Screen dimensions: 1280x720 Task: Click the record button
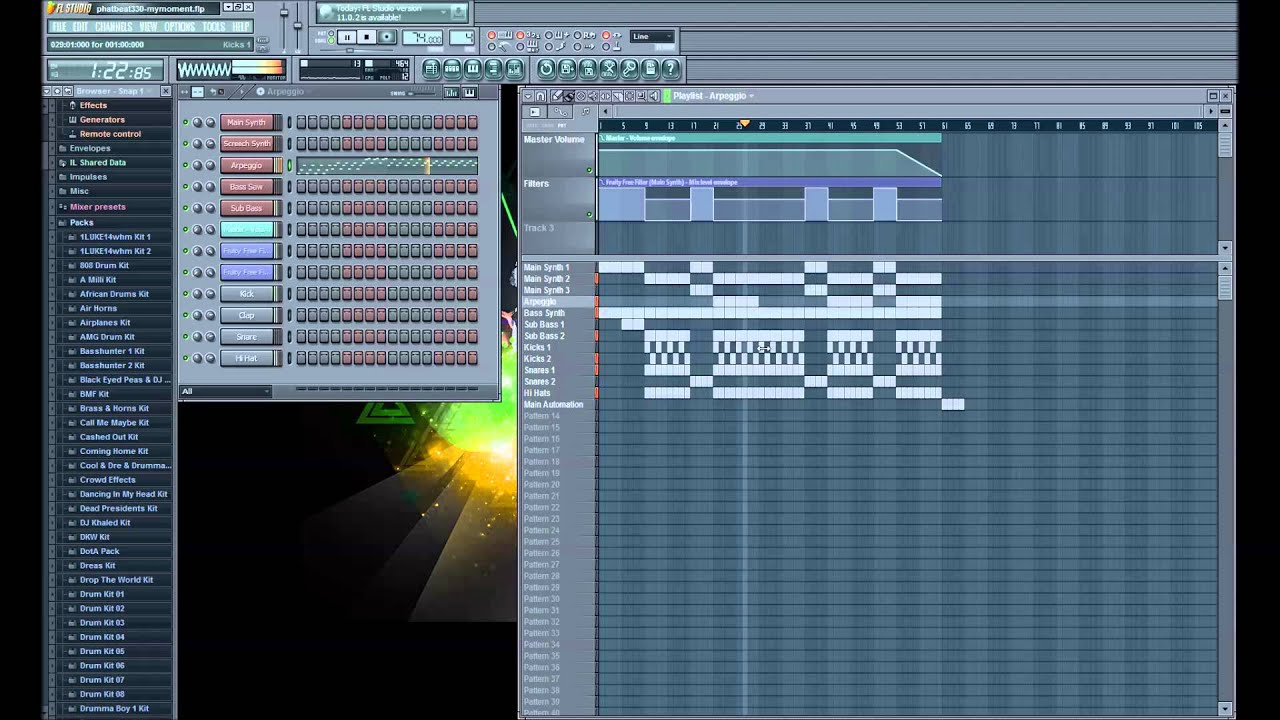pos(386,37)
